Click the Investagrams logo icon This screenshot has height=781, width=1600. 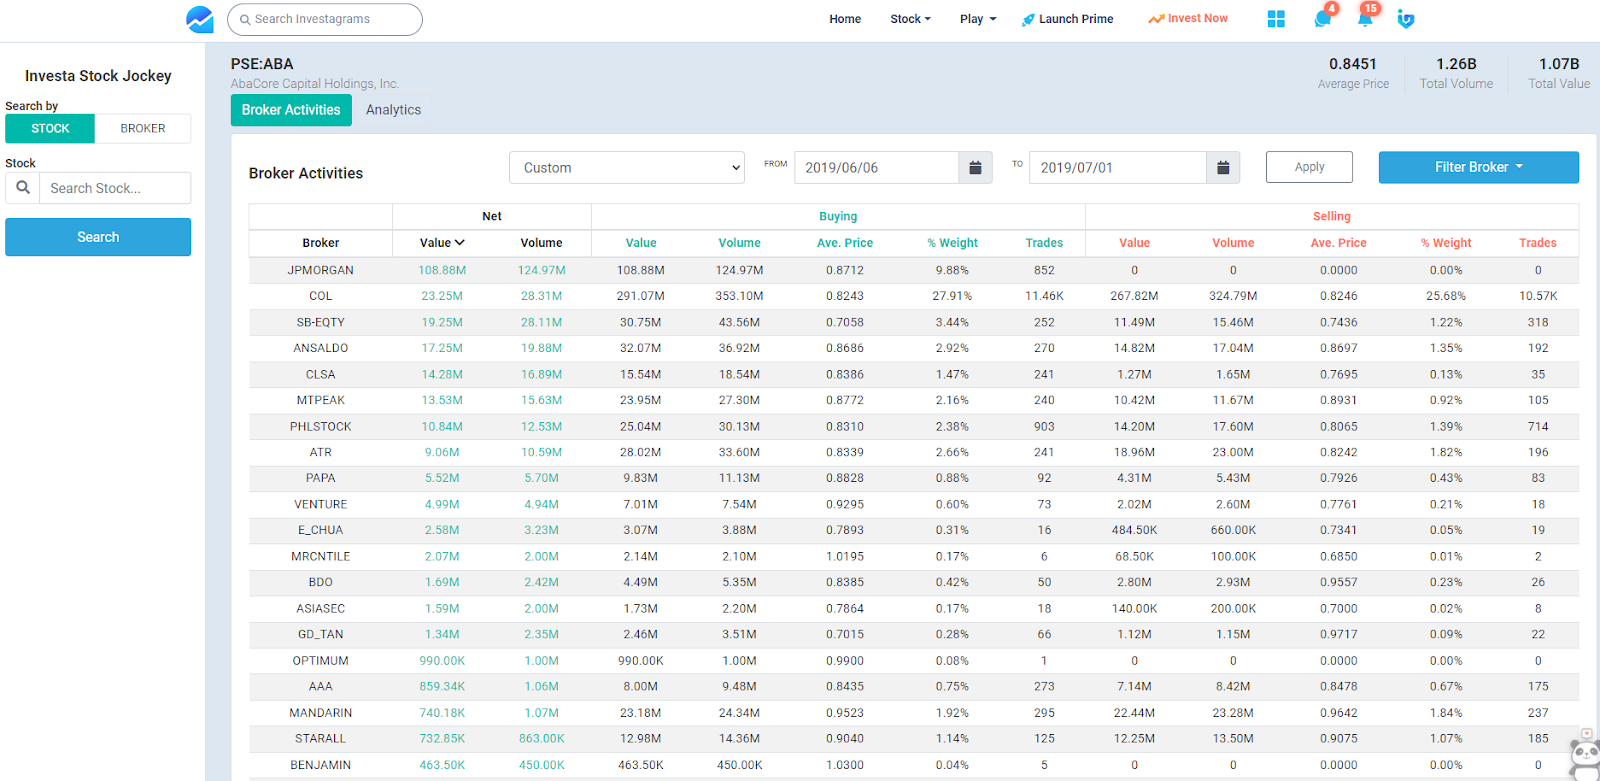[x=200, y=19]
